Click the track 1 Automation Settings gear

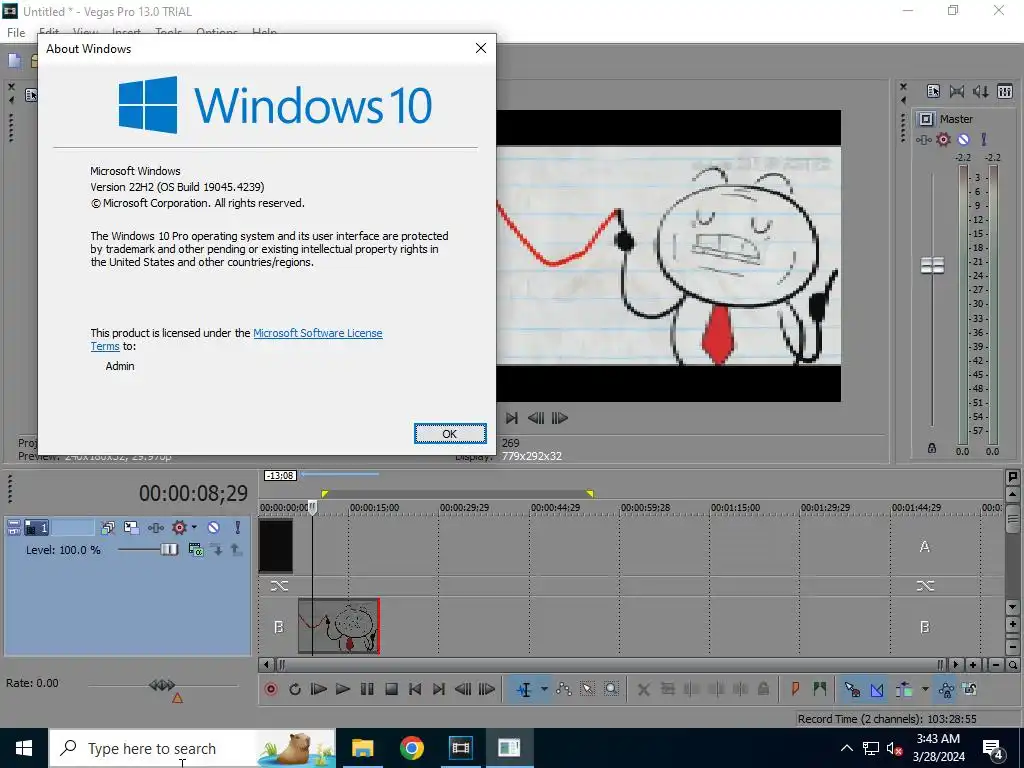179,527
